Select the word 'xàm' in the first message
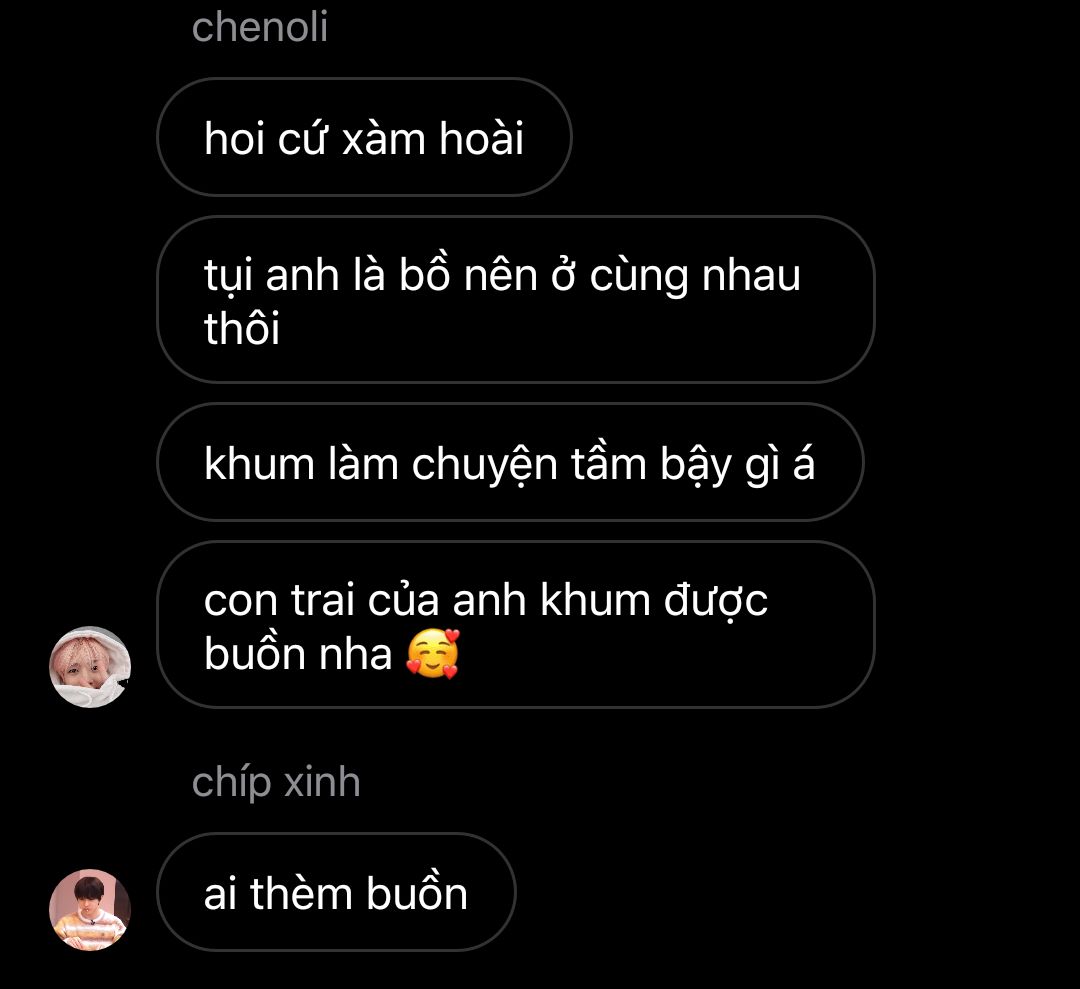 [384, 140]
